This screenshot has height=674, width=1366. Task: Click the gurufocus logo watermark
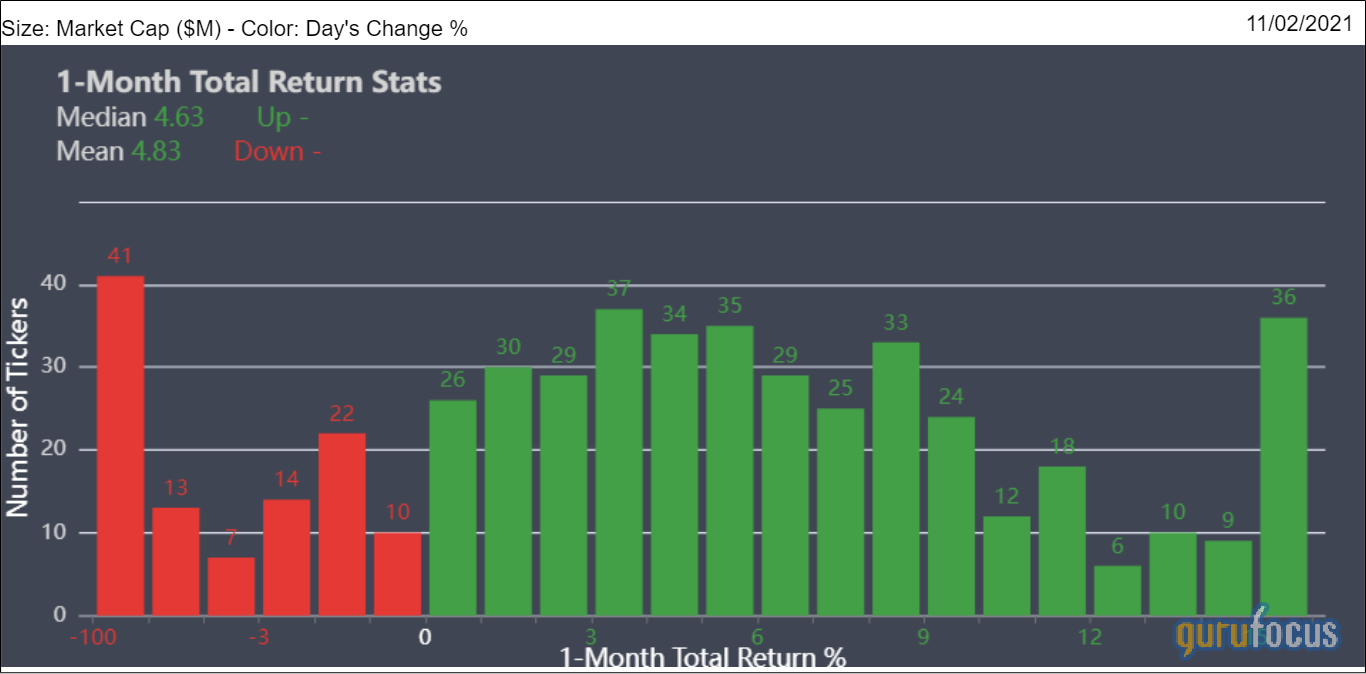tap(1256, 632)
